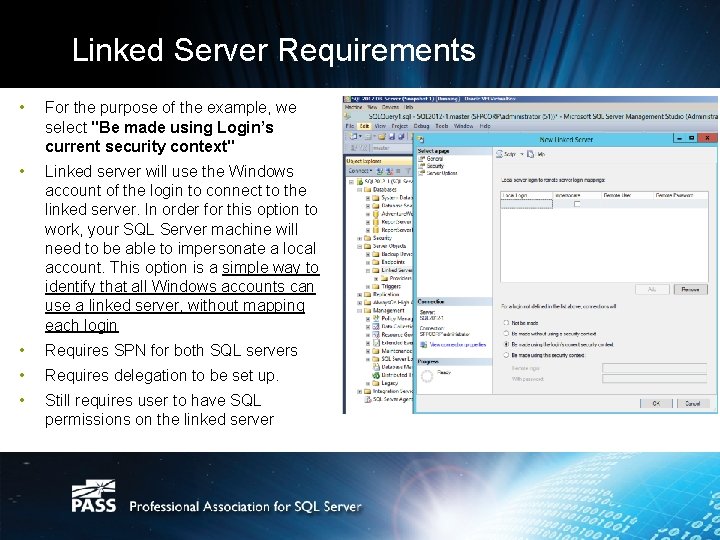Select the SQL2012-1 server node icon

(360, 182)
